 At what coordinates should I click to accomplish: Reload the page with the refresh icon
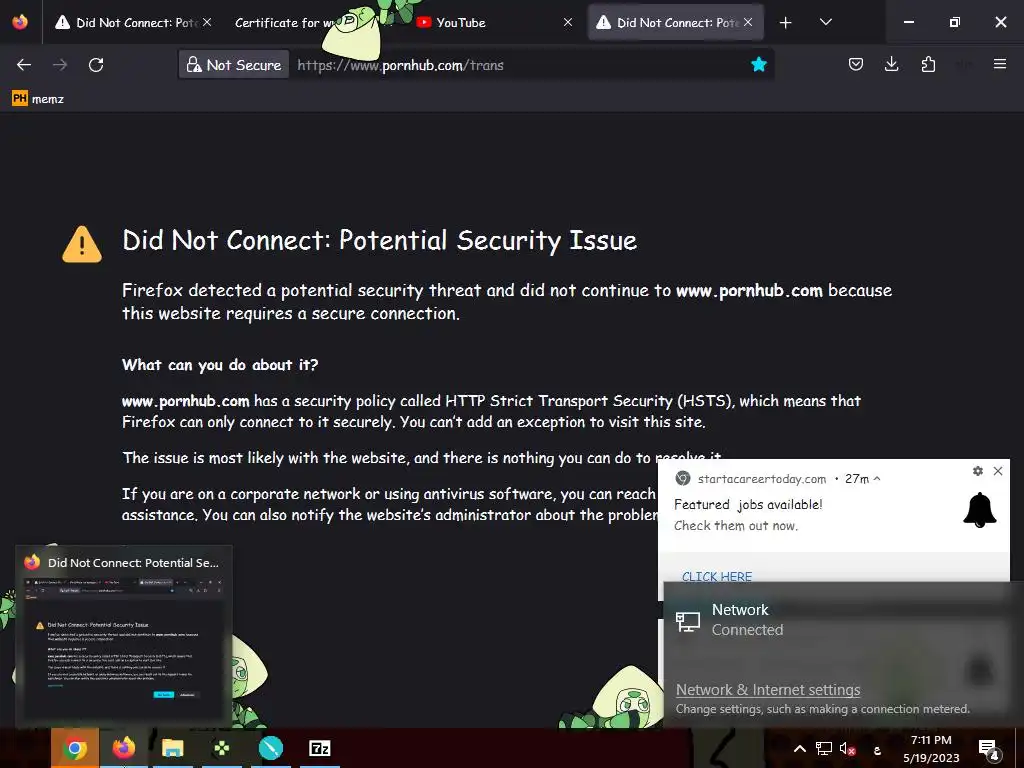pos(96,65)
